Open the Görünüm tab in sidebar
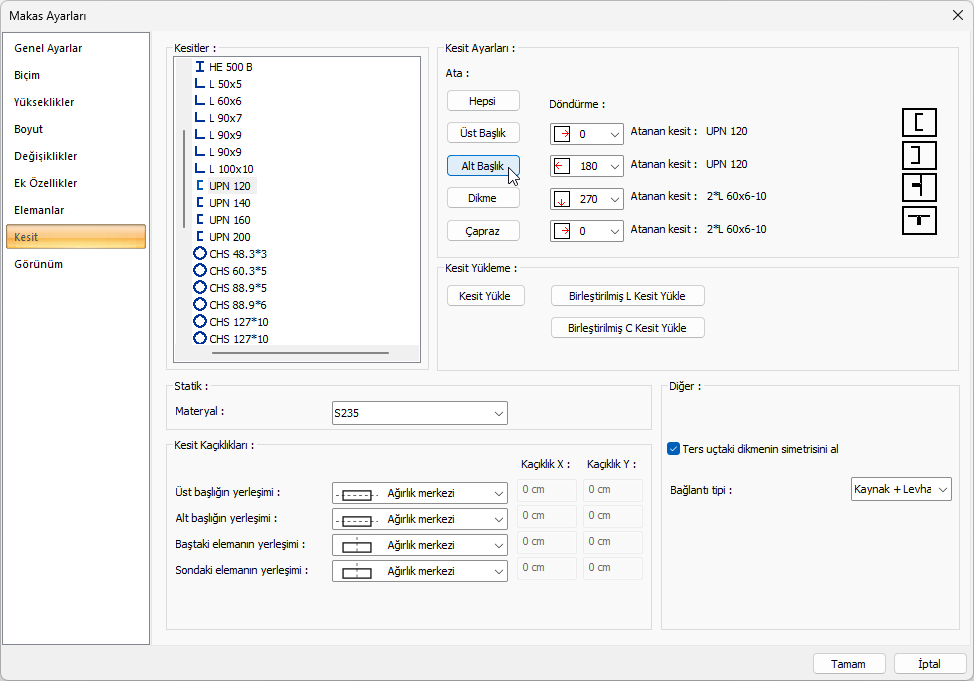Viewport: 974px width, 681px height. (x=39, y=264)
